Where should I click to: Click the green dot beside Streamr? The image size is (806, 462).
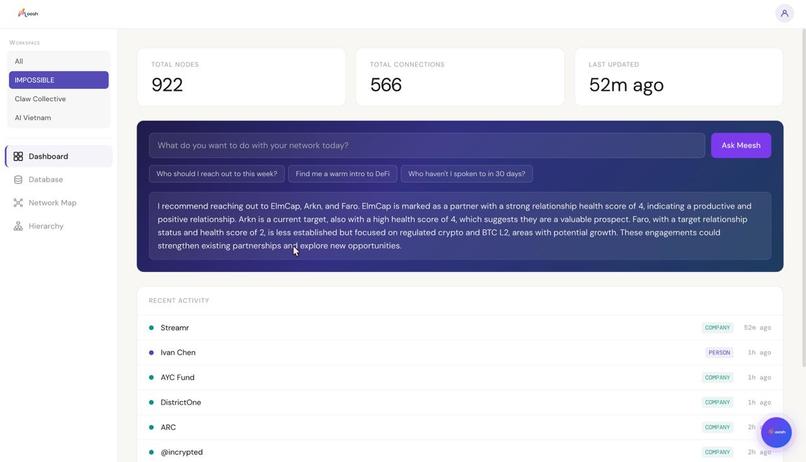click(x=151, y=327)
